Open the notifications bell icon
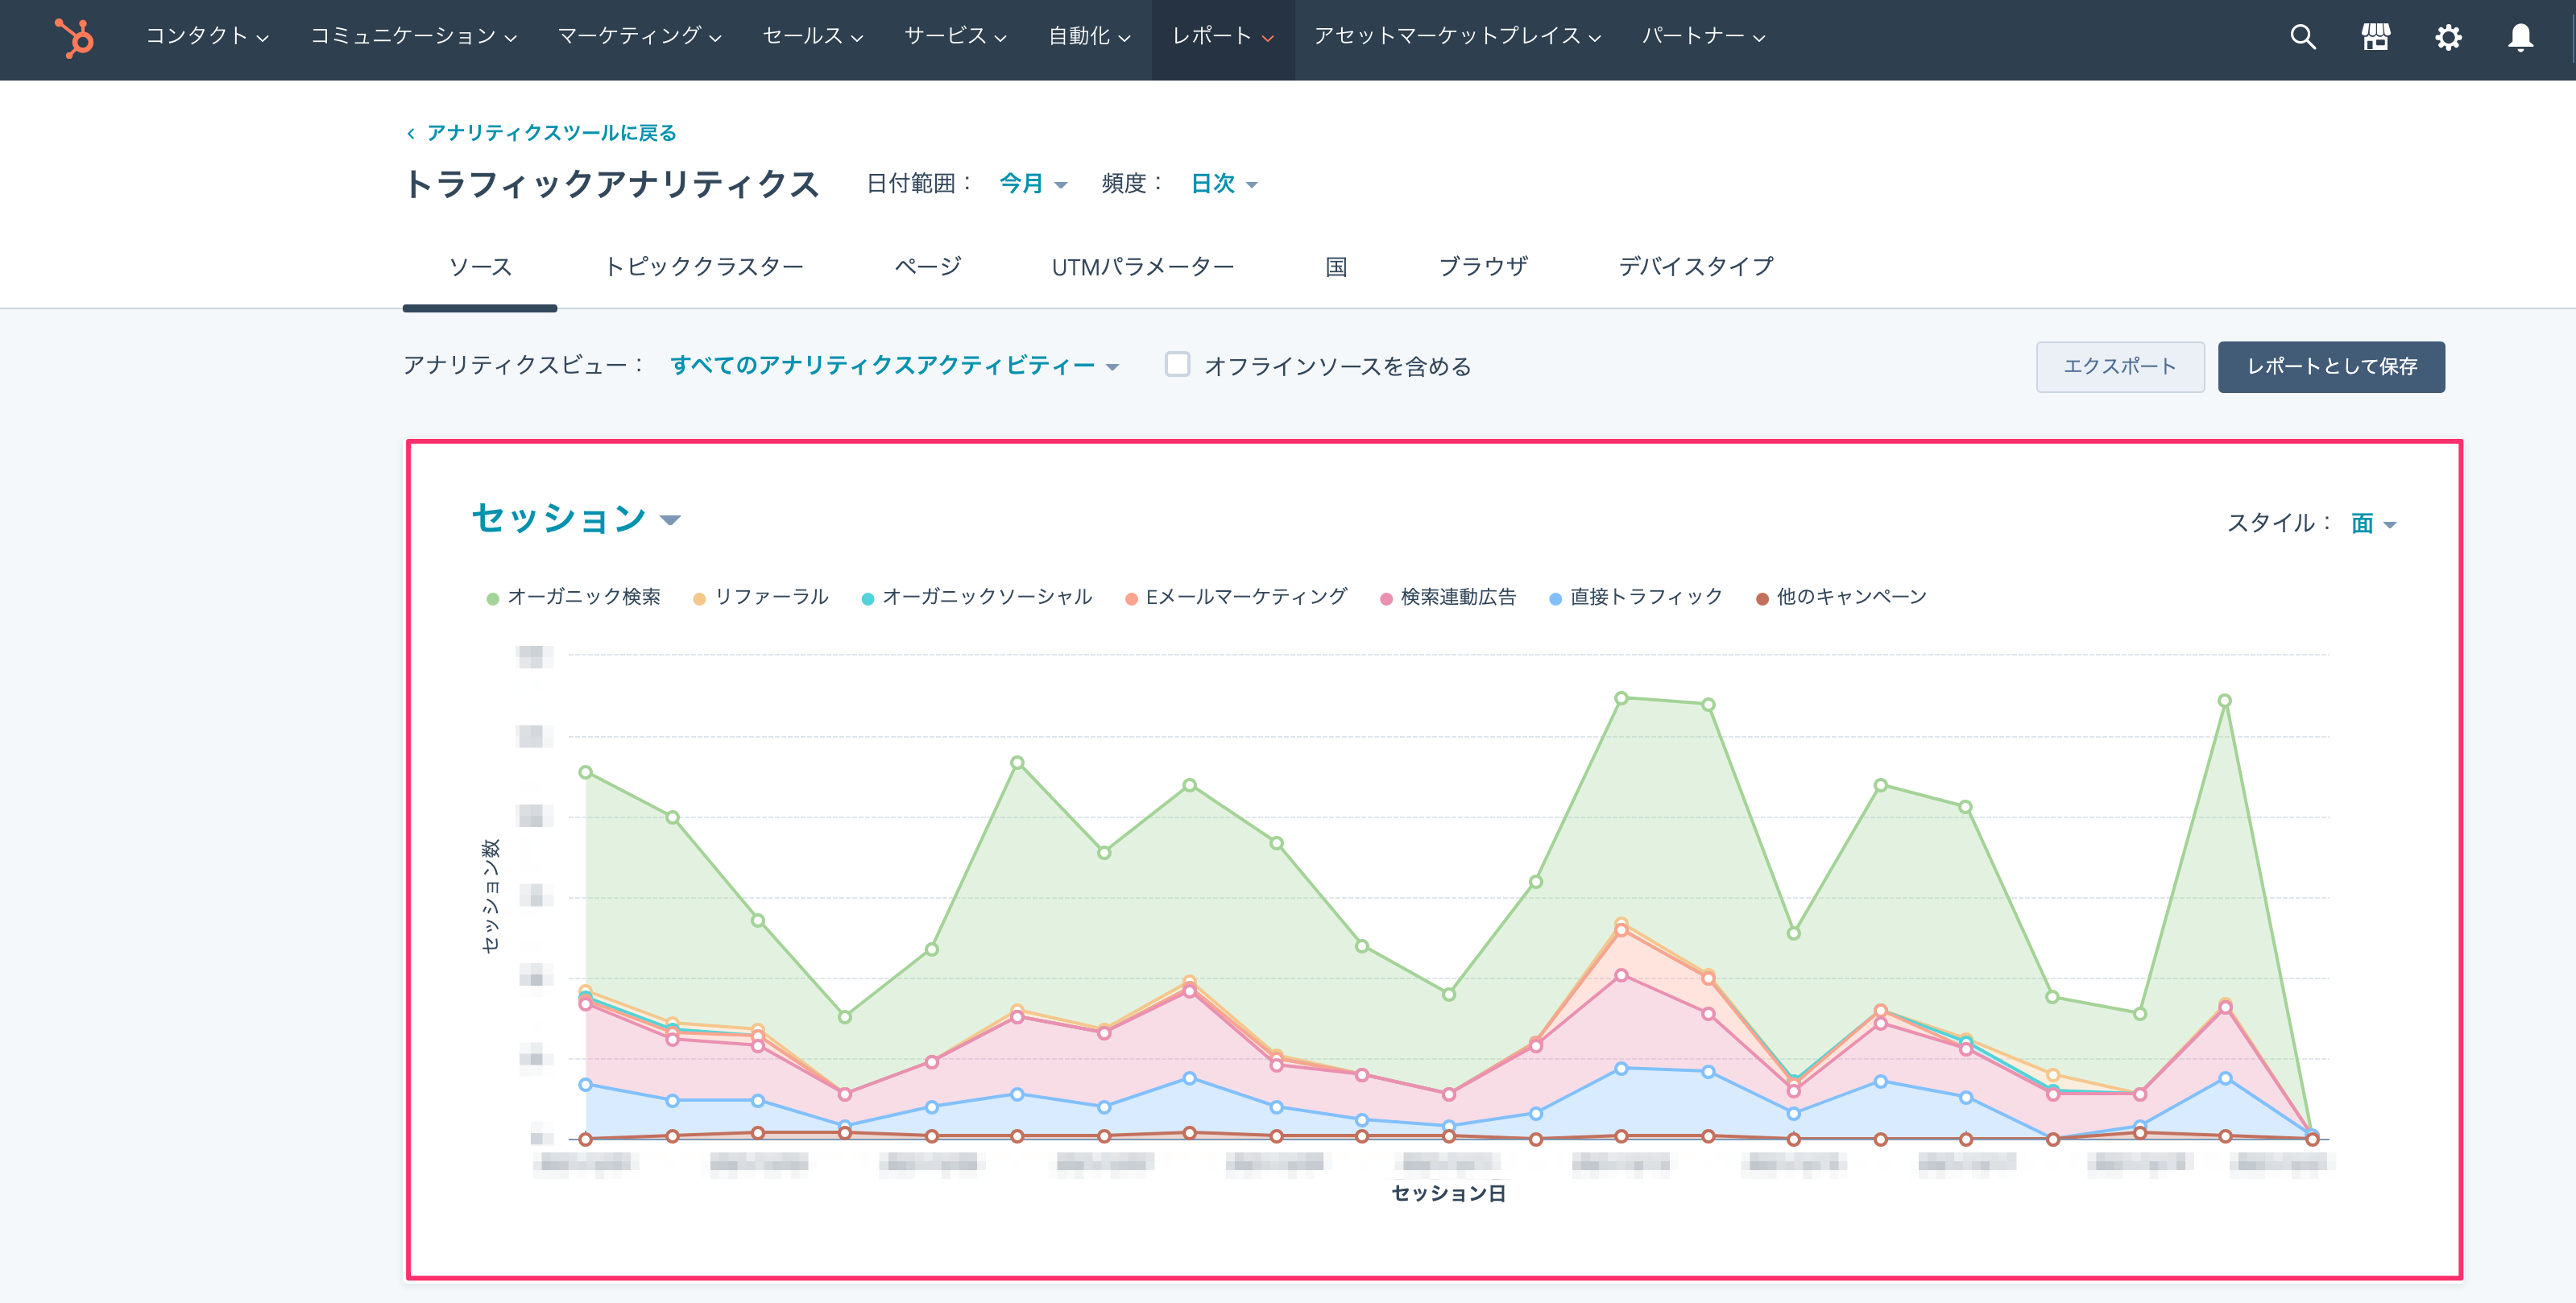 point(2520,38)
